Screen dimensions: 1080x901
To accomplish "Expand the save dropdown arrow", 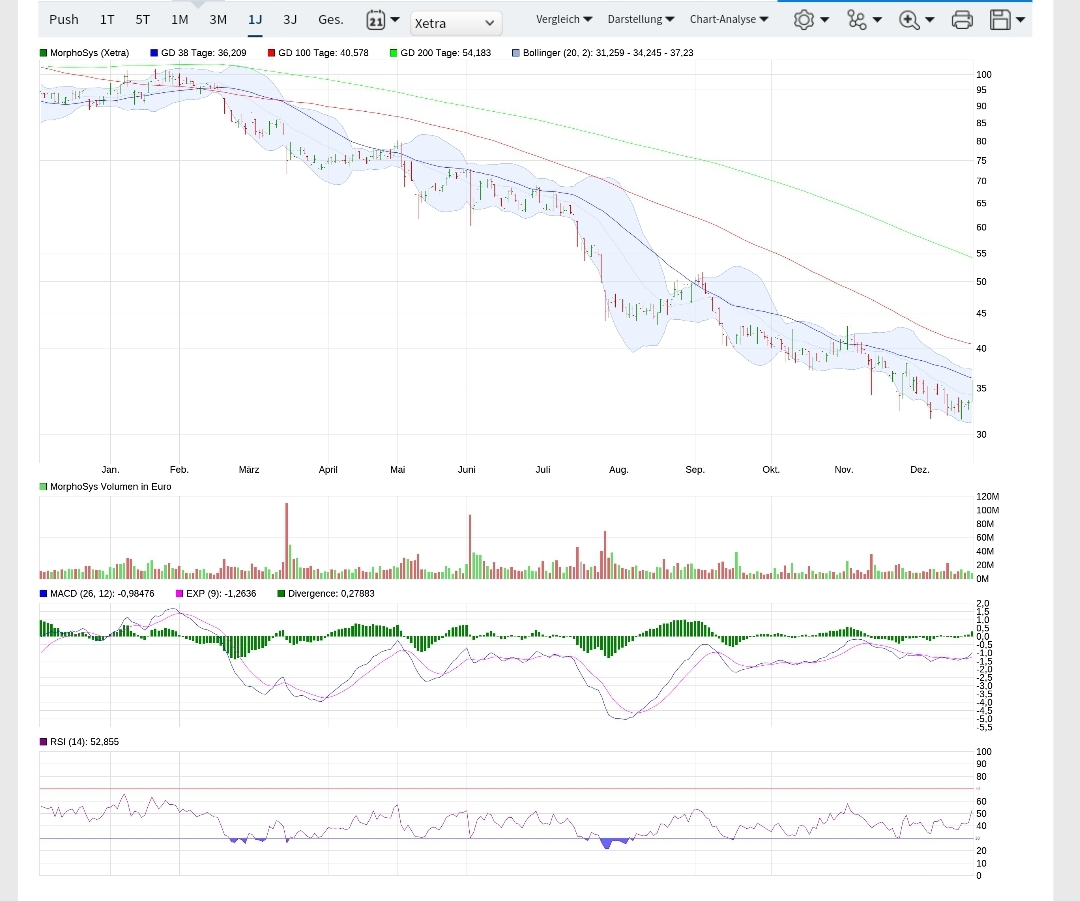I will [x=1021, y=20].
